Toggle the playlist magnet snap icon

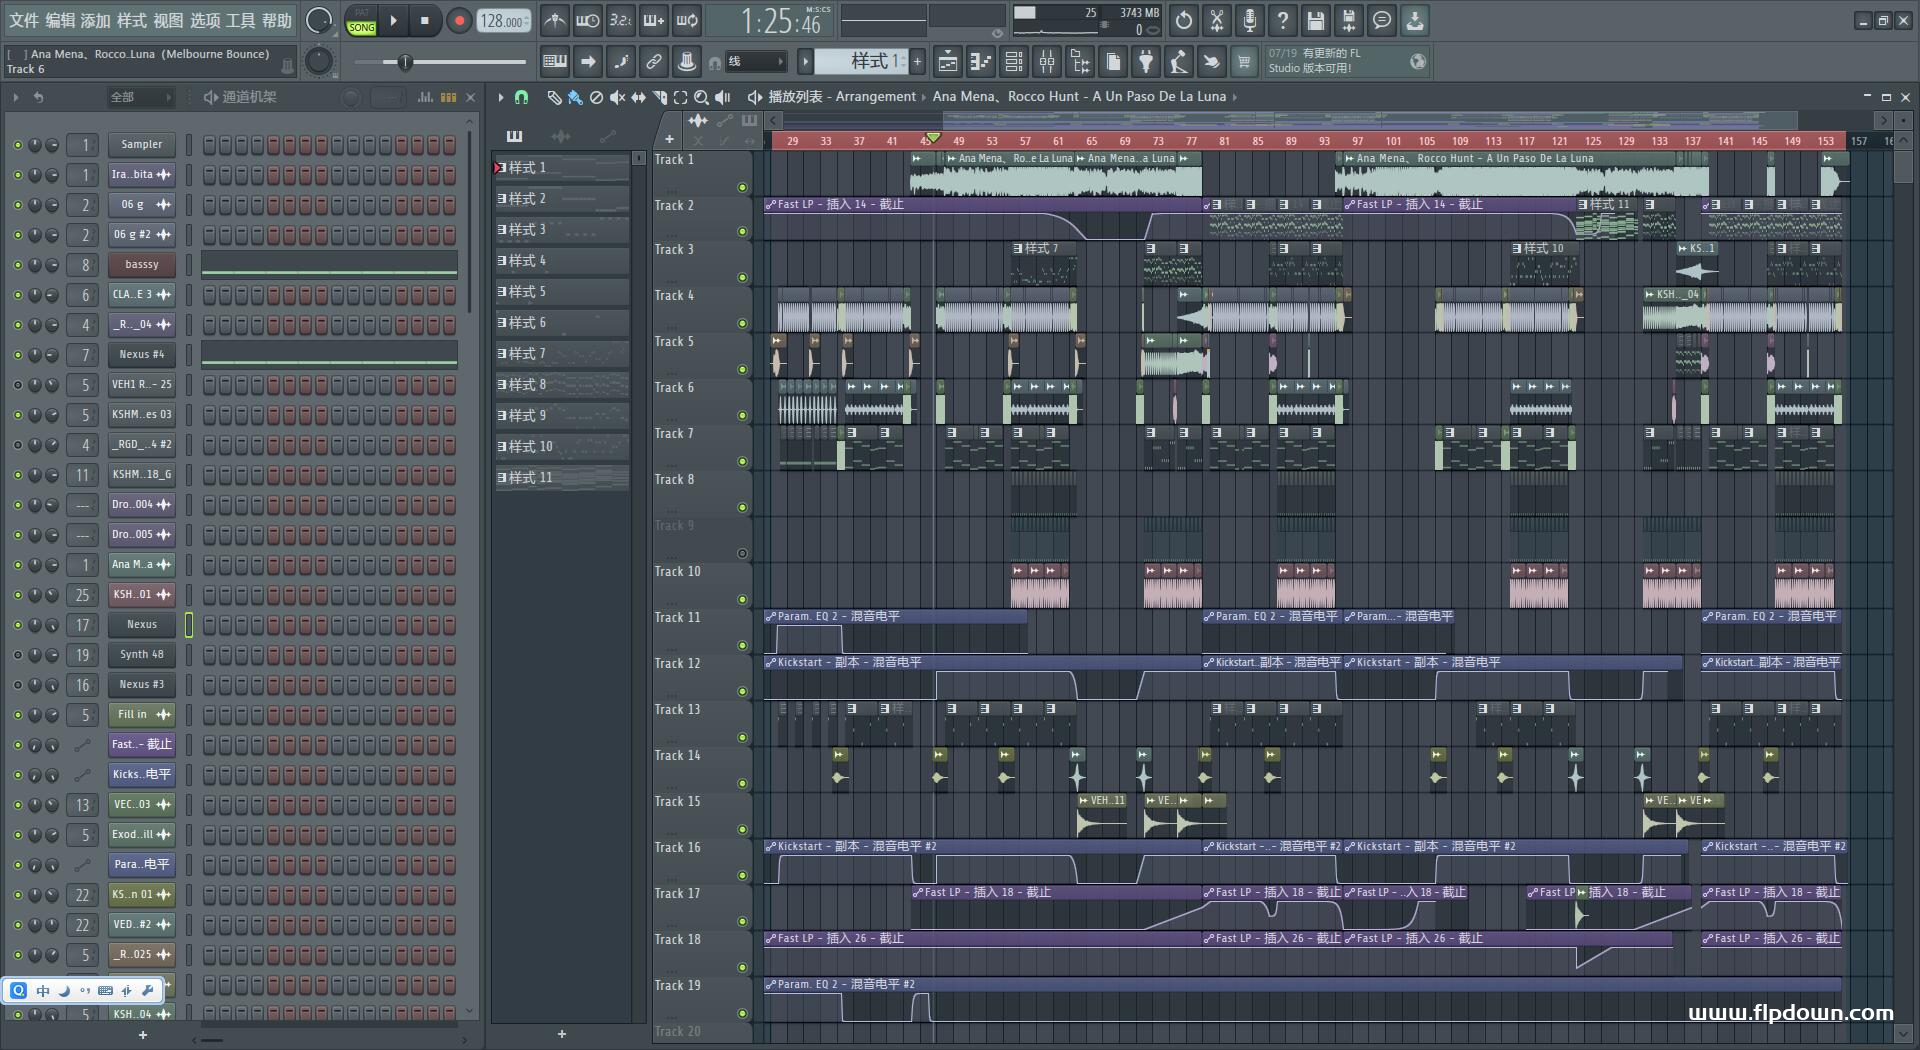[521, 97]
